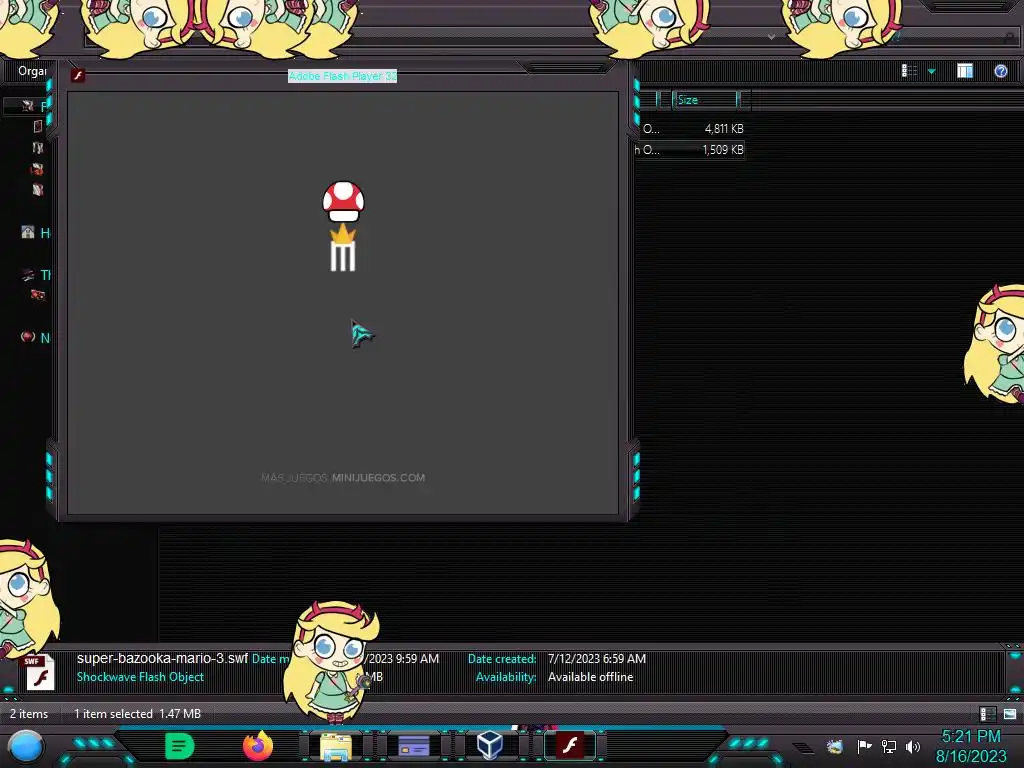Click the 1 item selected 1.47 MB status

pos(137,714)
